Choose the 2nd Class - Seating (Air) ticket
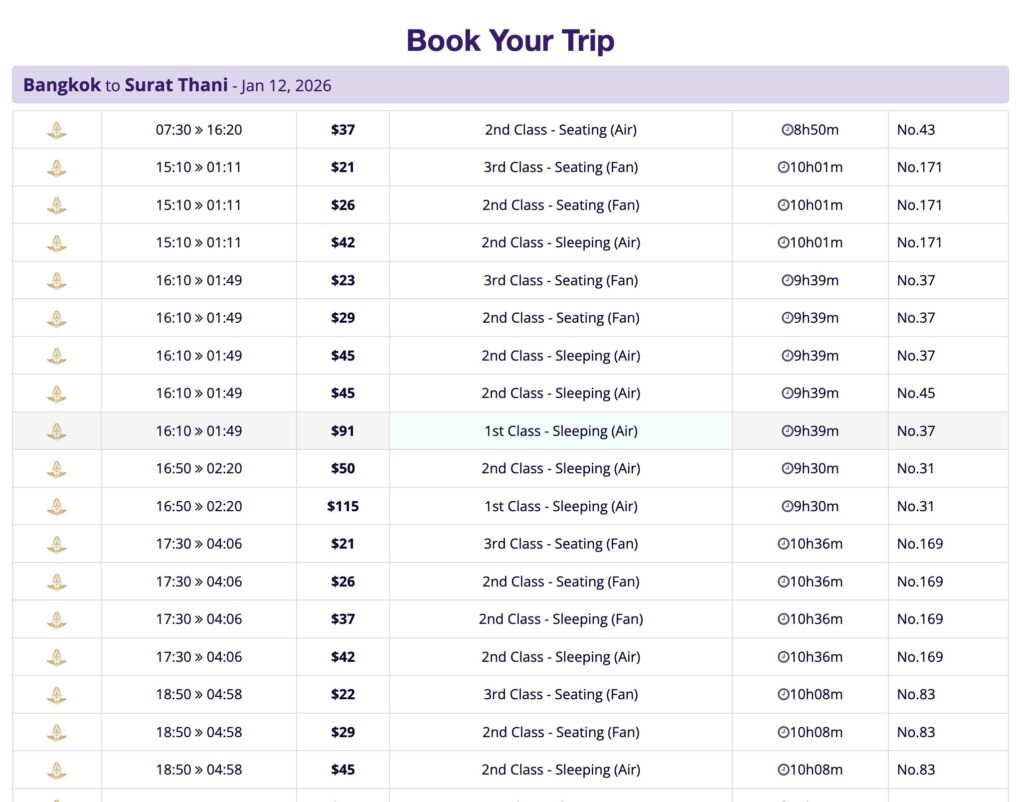 pos(560,130)
